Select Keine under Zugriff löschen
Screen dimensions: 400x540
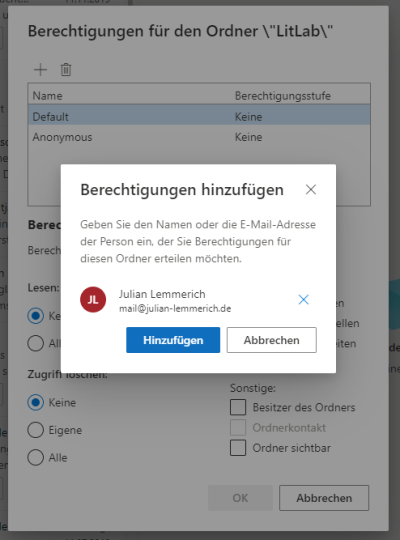pyautogui.click(x=35, y=403)
